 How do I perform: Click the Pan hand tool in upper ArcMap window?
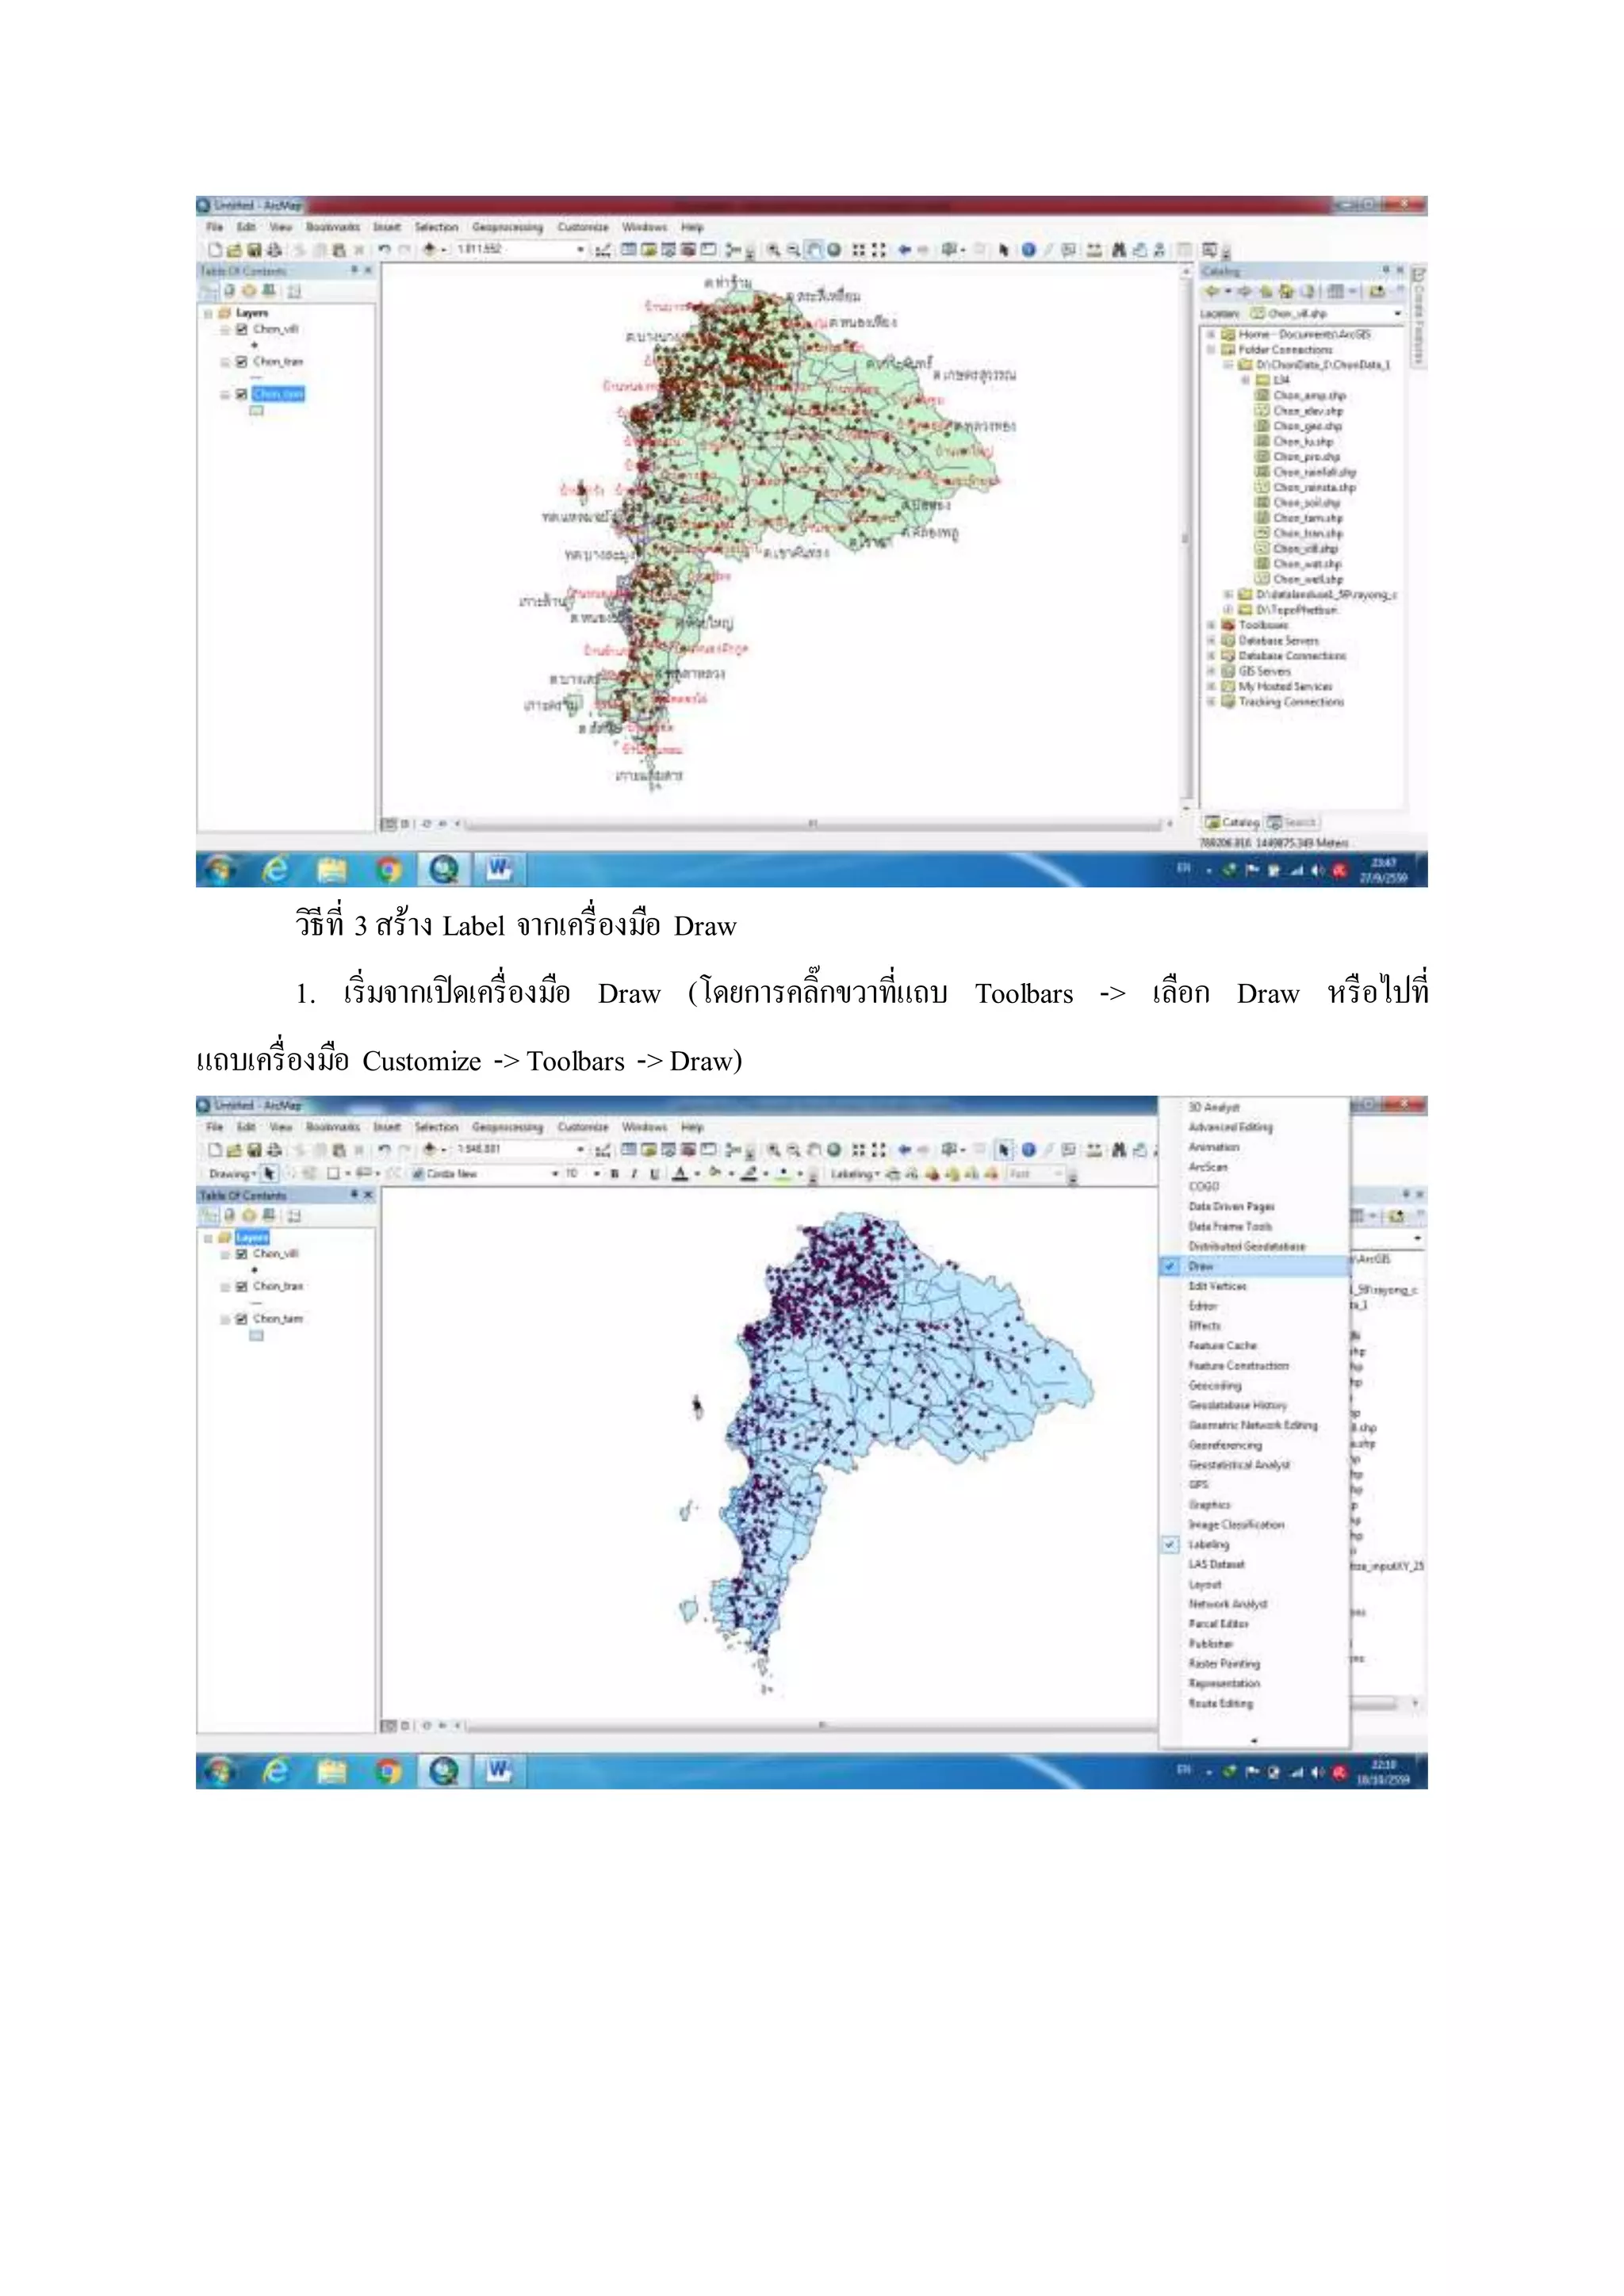pyautogui.click(x=813, y=250)
